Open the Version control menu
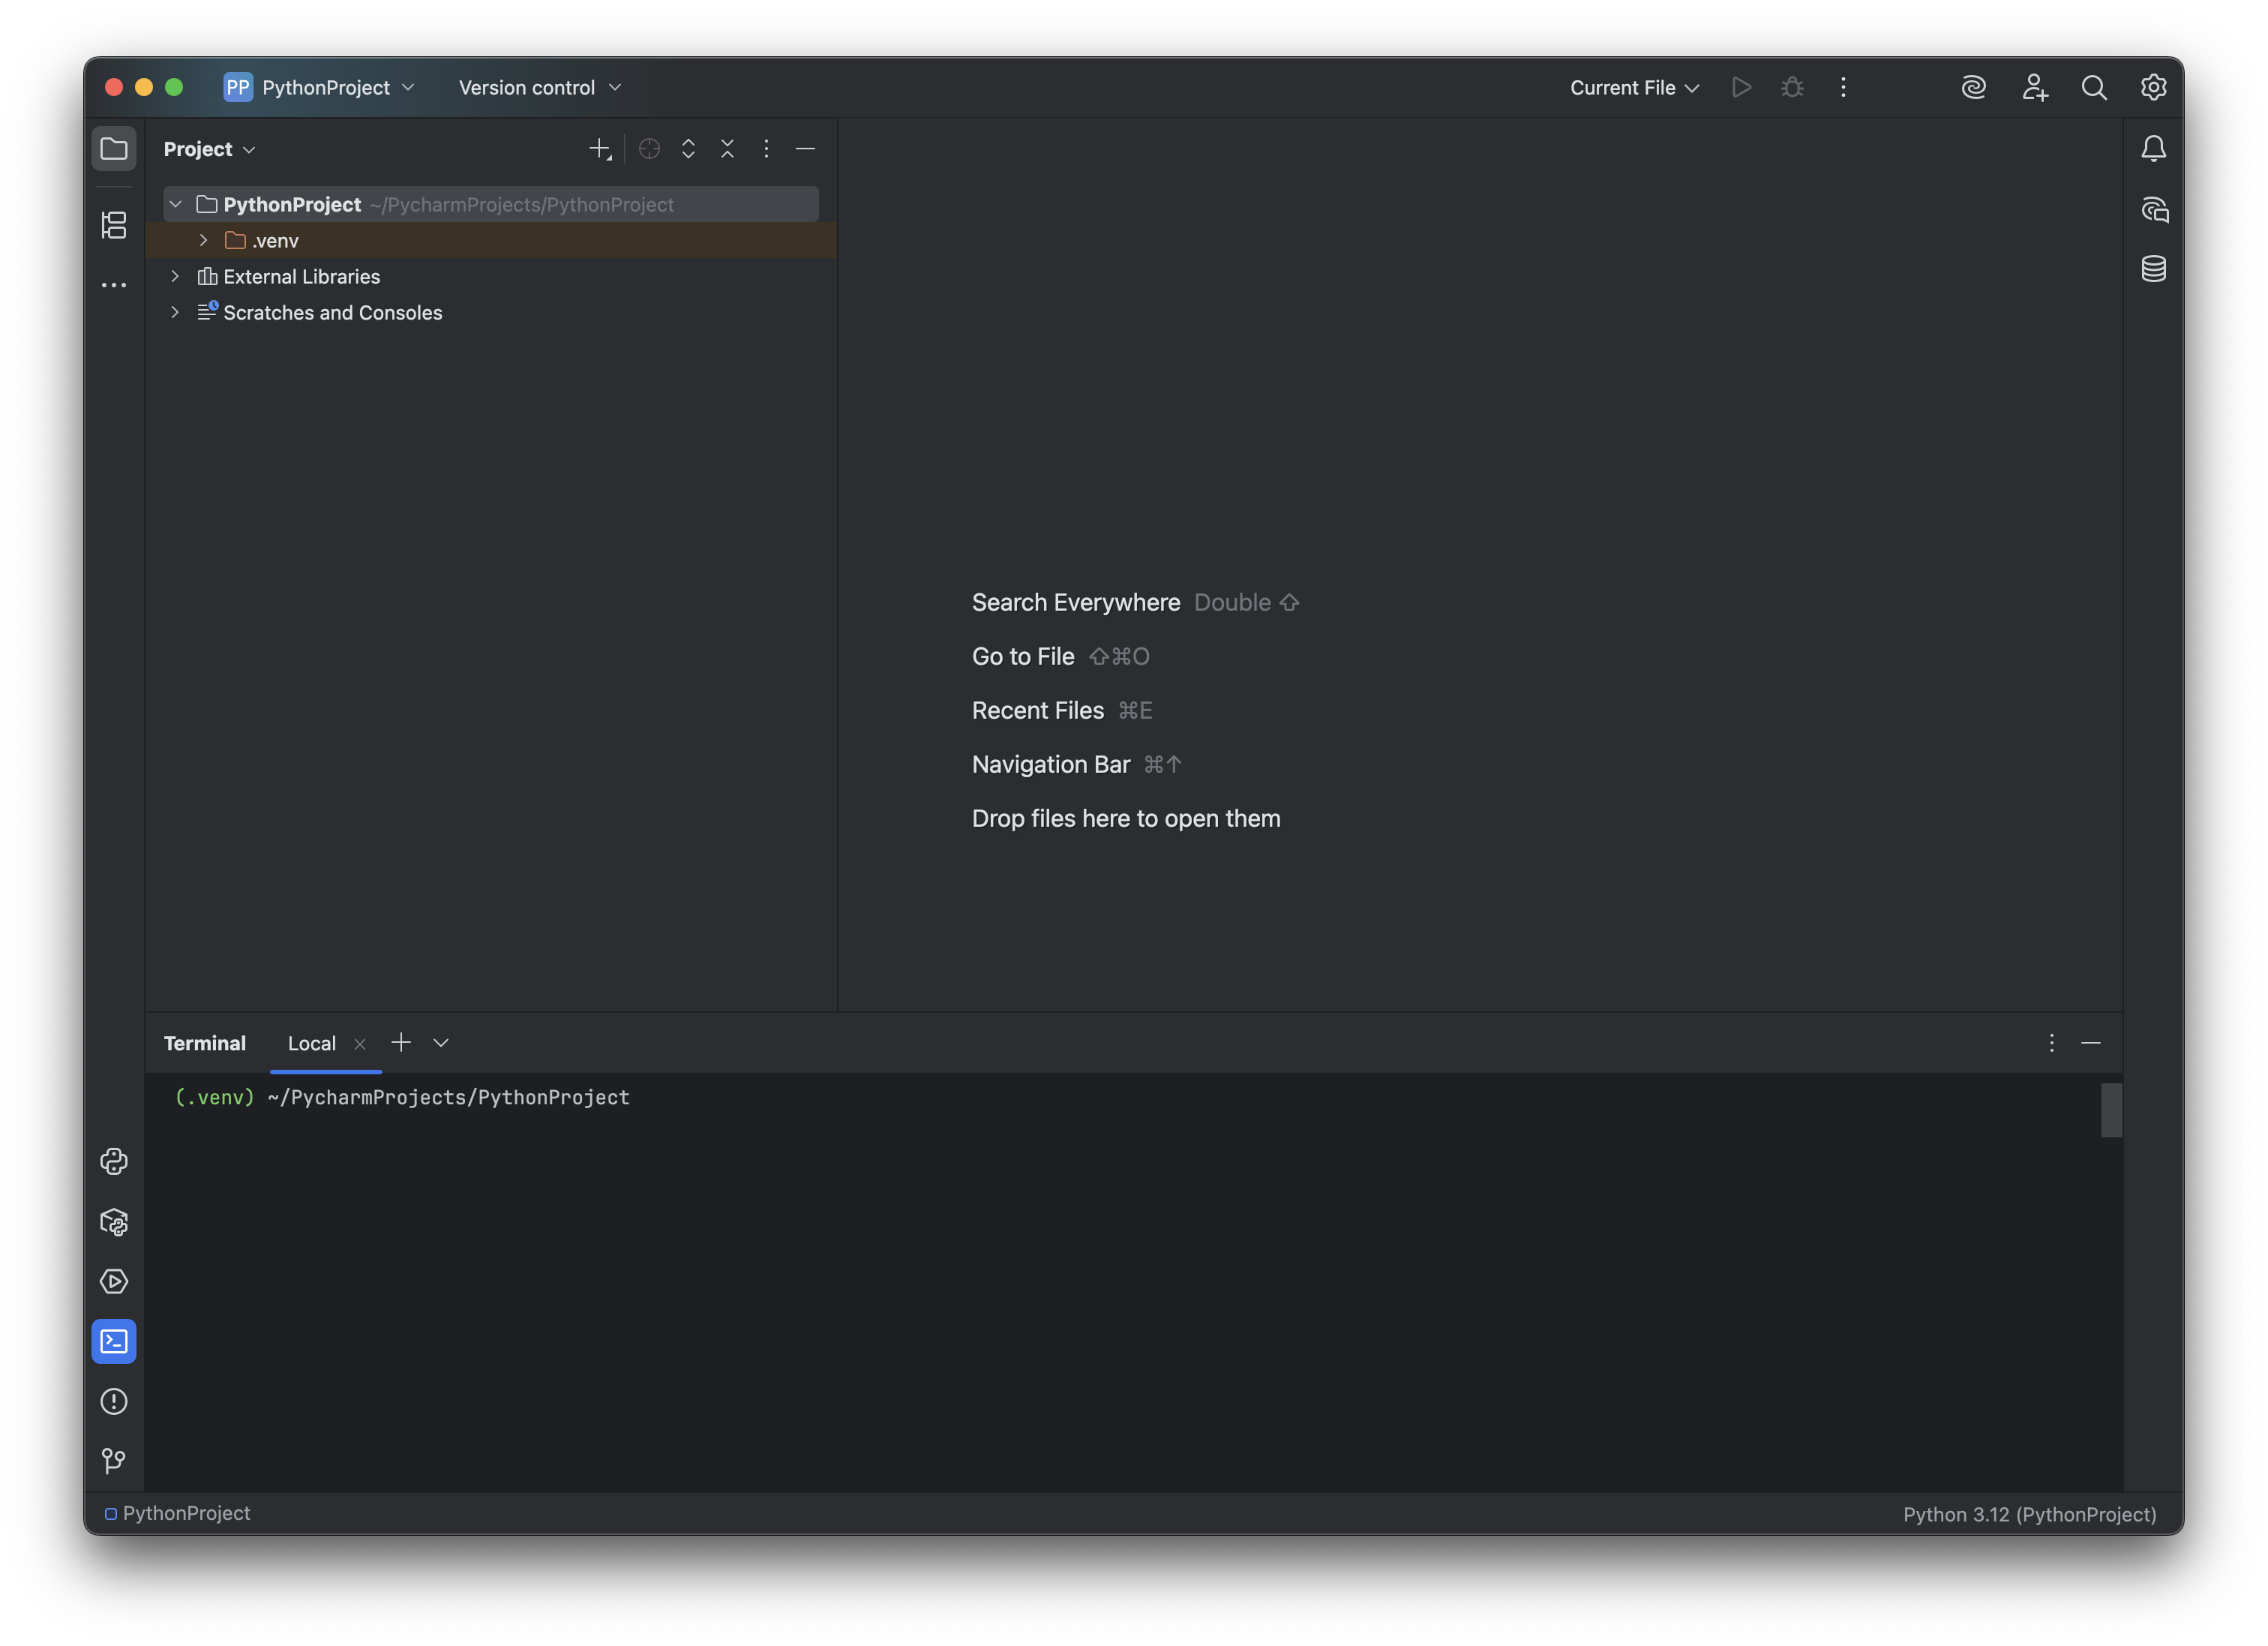Viewport: 2268px width, 1646px height. [540, 88]
